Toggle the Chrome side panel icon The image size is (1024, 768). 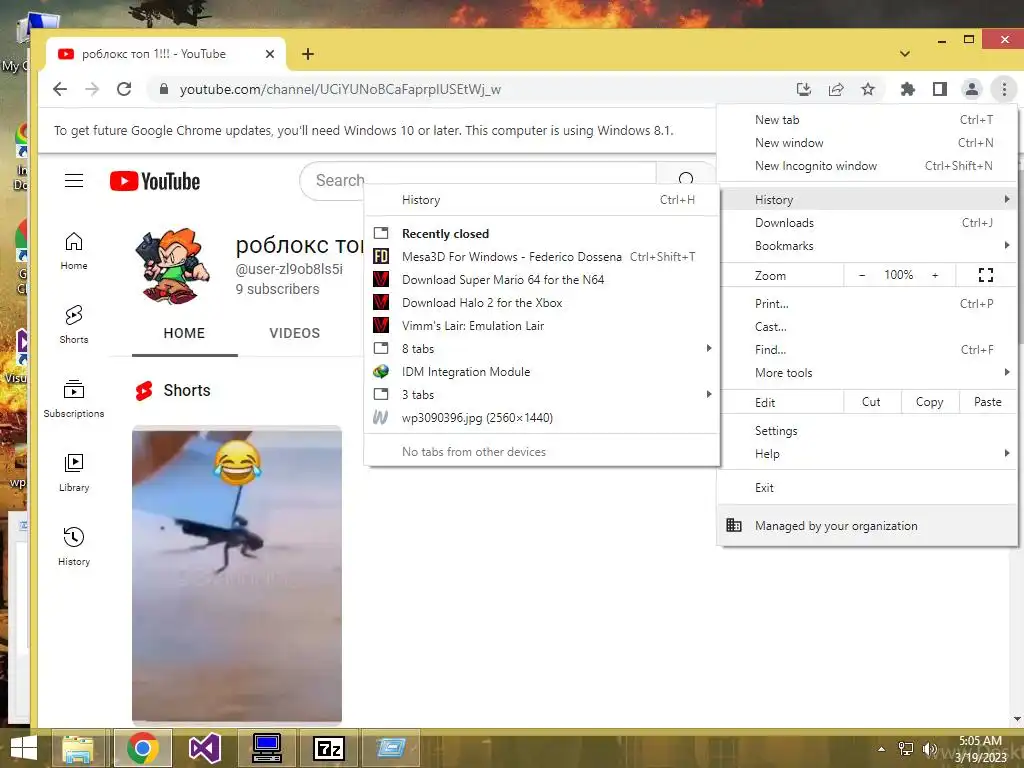[x=940, y=89]
